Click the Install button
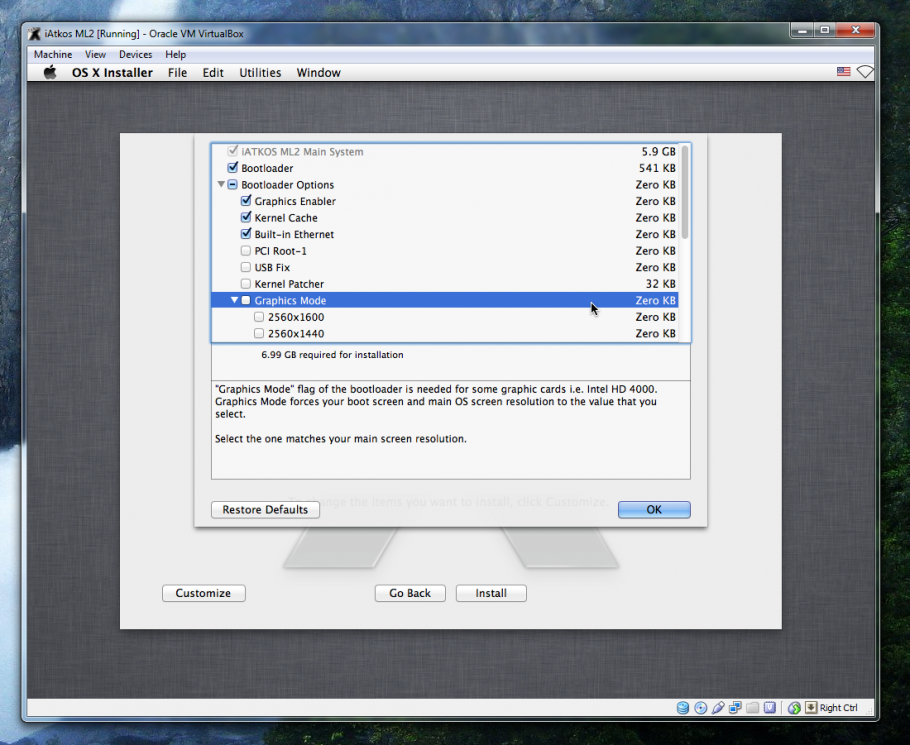Screen dimensions: 910x745 [x=491, y=593]
